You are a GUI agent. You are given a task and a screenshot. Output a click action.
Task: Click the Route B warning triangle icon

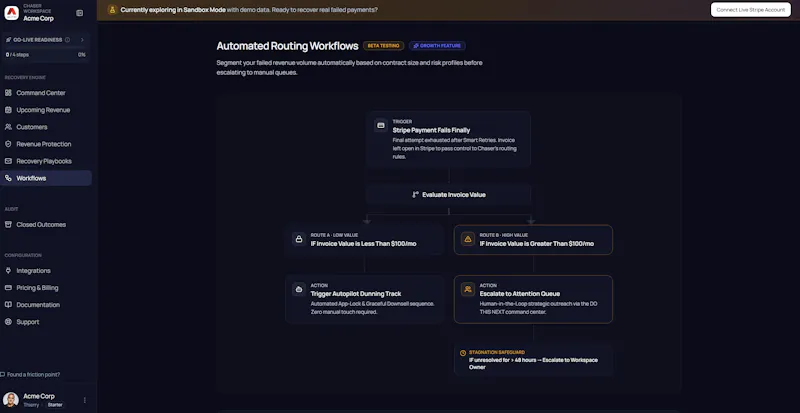pos(468,239)
